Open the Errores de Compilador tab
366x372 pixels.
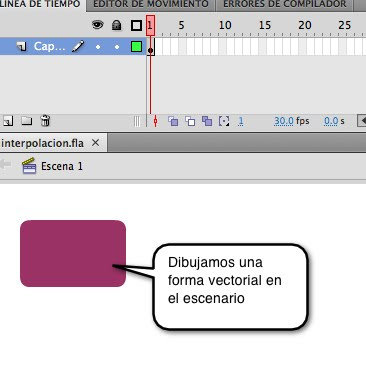[284, 5]
